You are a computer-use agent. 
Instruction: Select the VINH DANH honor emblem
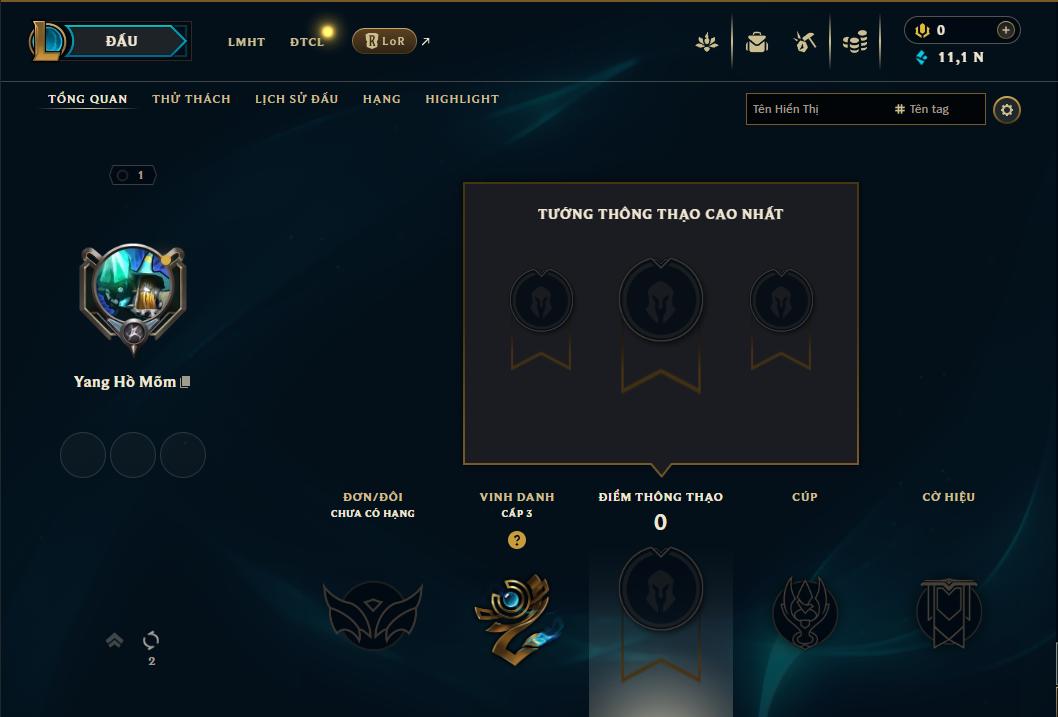[x=517, y=617]
